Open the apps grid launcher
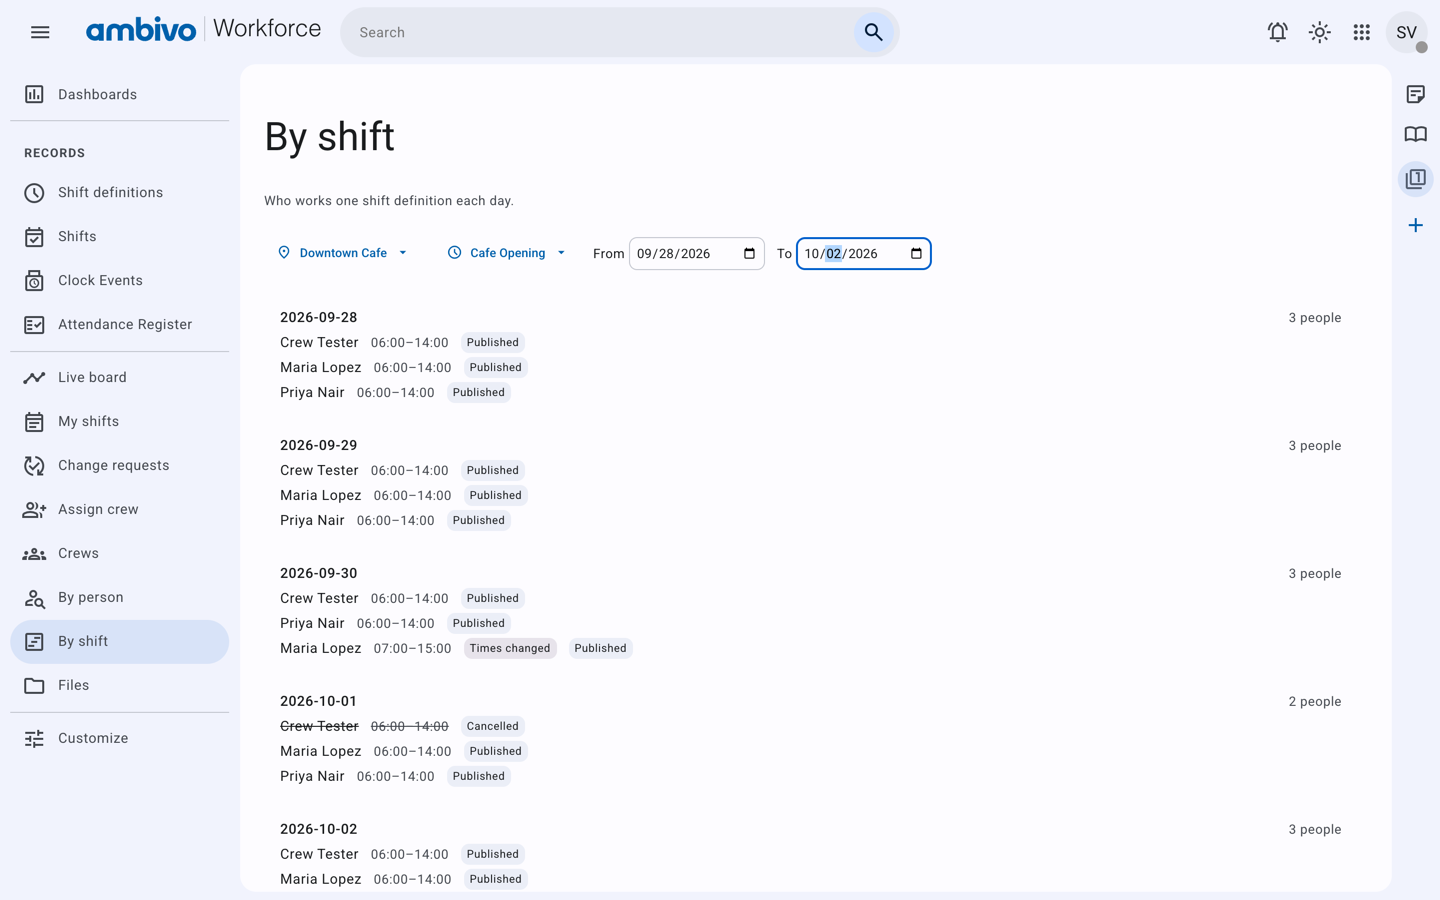This screenshot has height=900, width=1440. click(x=1362, y=32)
